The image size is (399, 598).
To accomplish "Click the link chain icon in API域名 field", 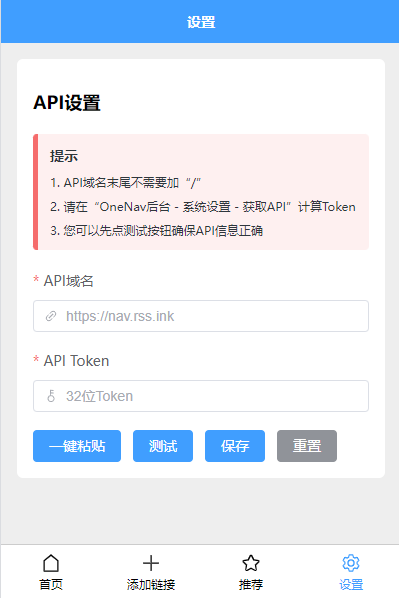I will point(51,316).
